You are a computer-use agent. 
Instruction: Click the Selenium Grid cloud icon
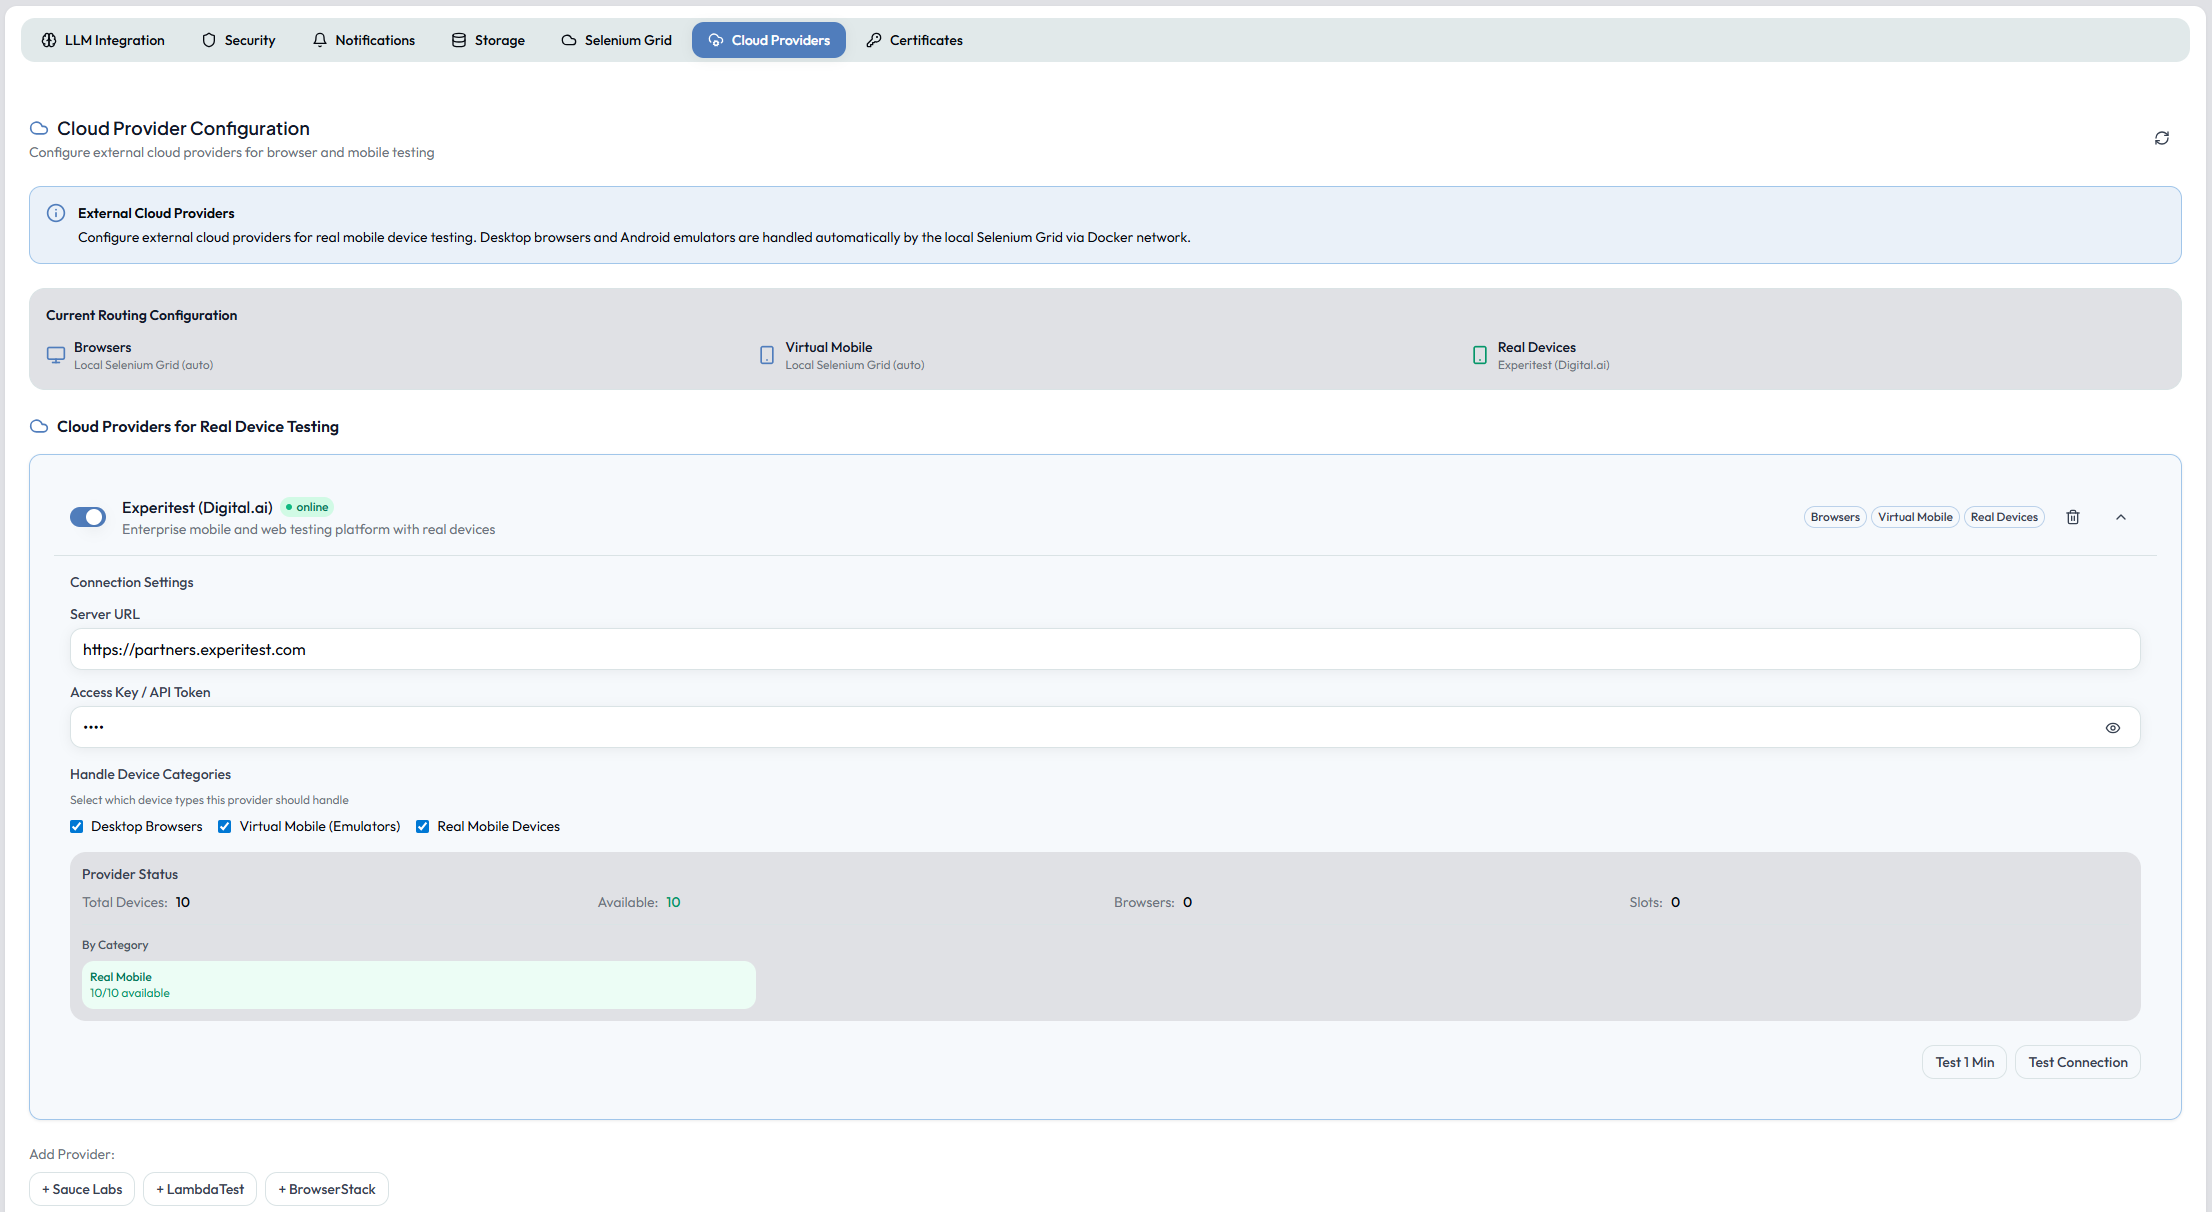pyautogui.click(x=569, y=40)
